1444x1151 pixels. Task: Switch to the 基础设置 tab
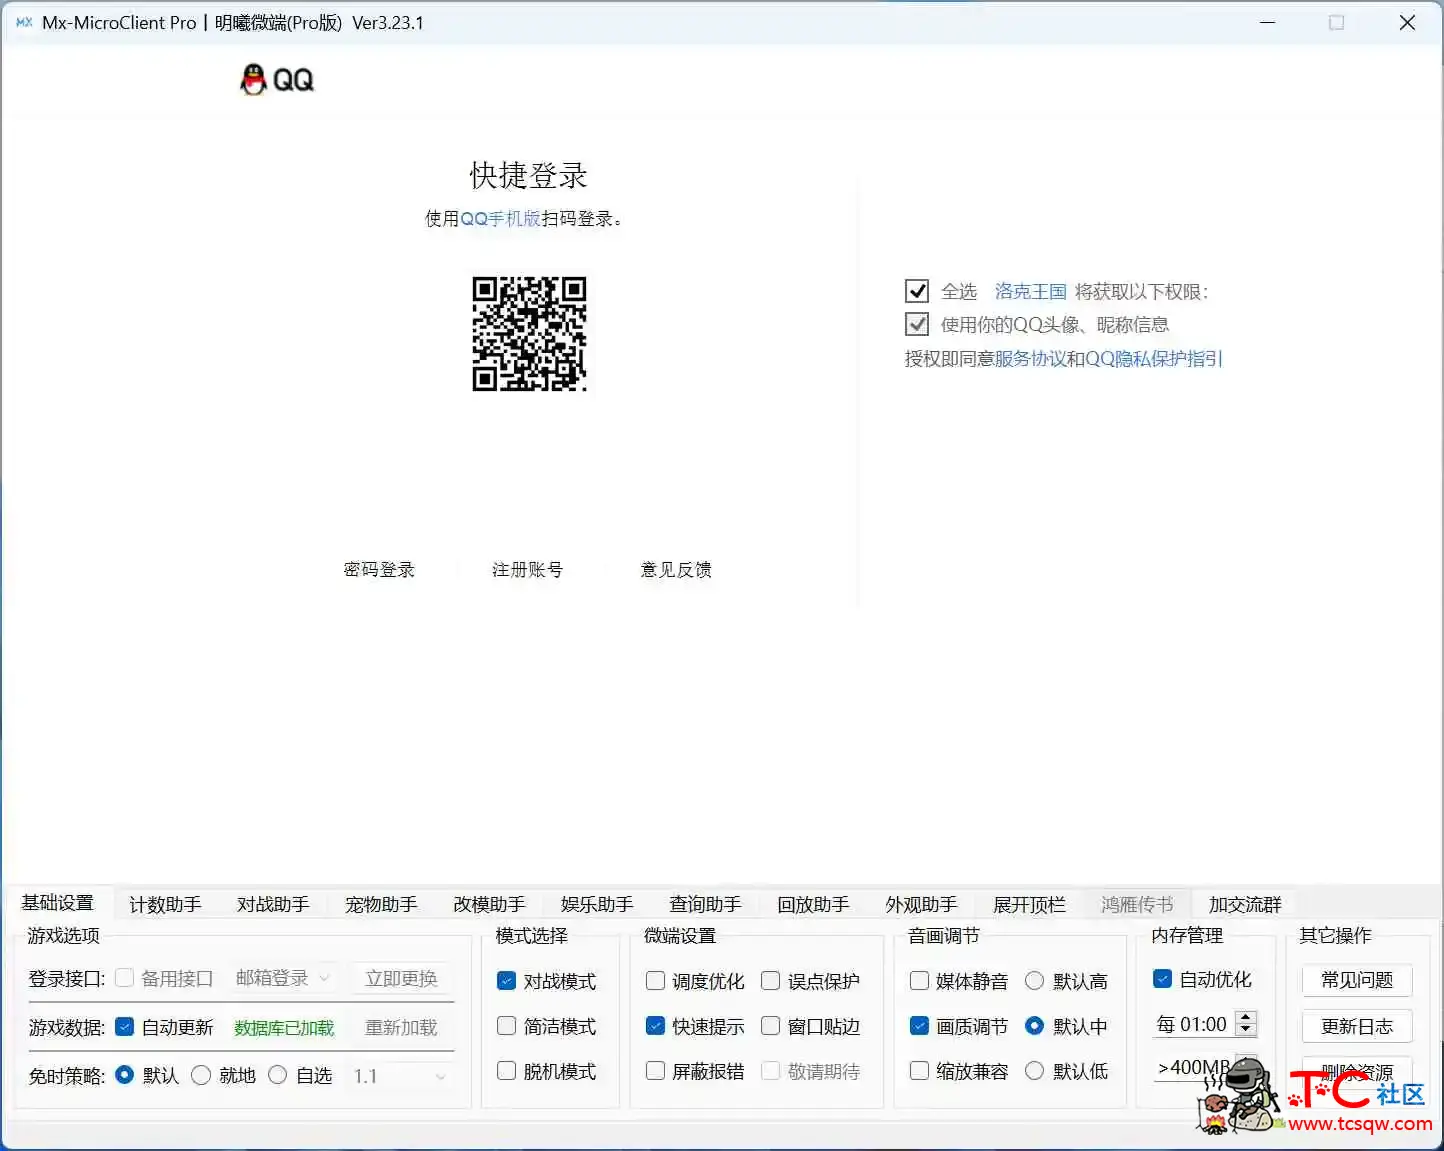(x=58, y=902)
